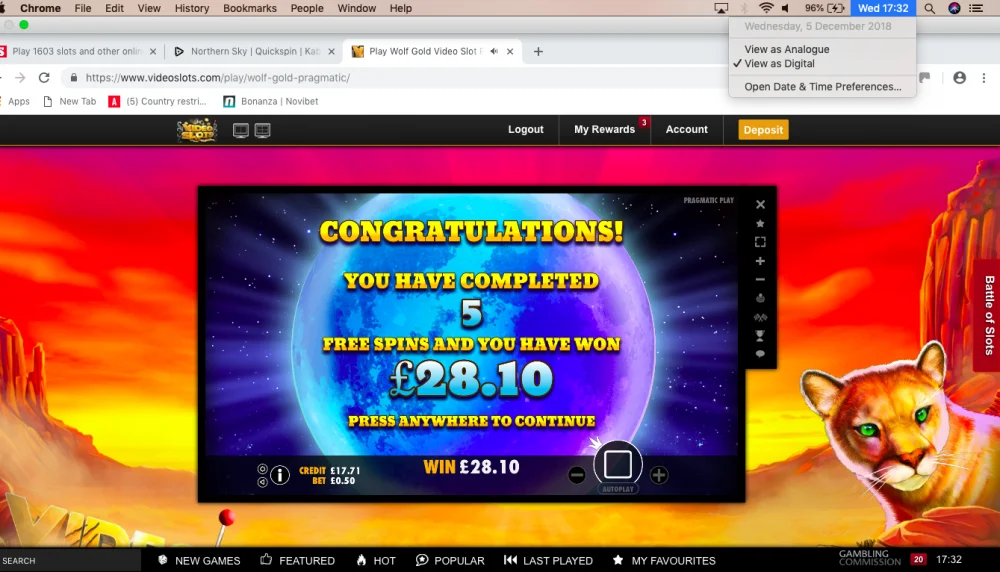
Task: Open the New Tab bookmark
Action: click(70, 101)
